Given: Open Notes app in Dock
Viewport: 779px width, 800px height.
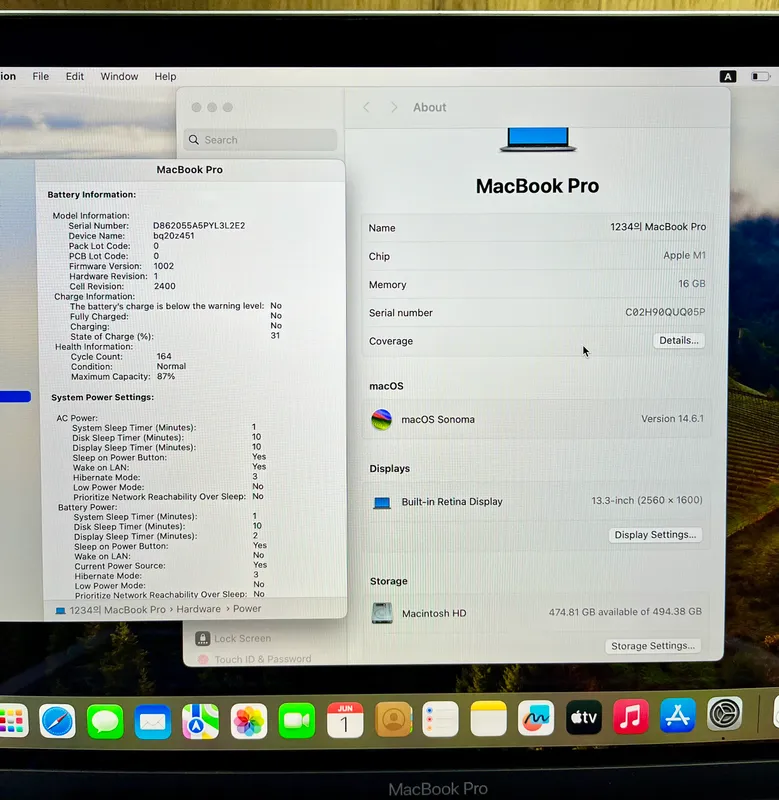Looking at the screenshot, I should [x=488, y=718].
